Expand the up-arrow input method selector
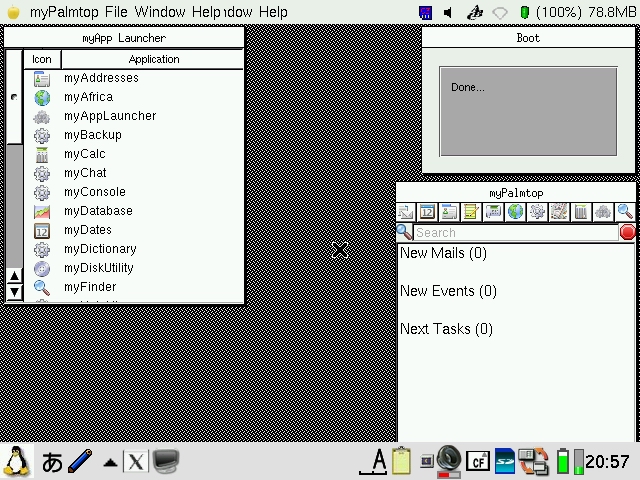This screenshot has width=640, height=480. (x=109, y=462)
